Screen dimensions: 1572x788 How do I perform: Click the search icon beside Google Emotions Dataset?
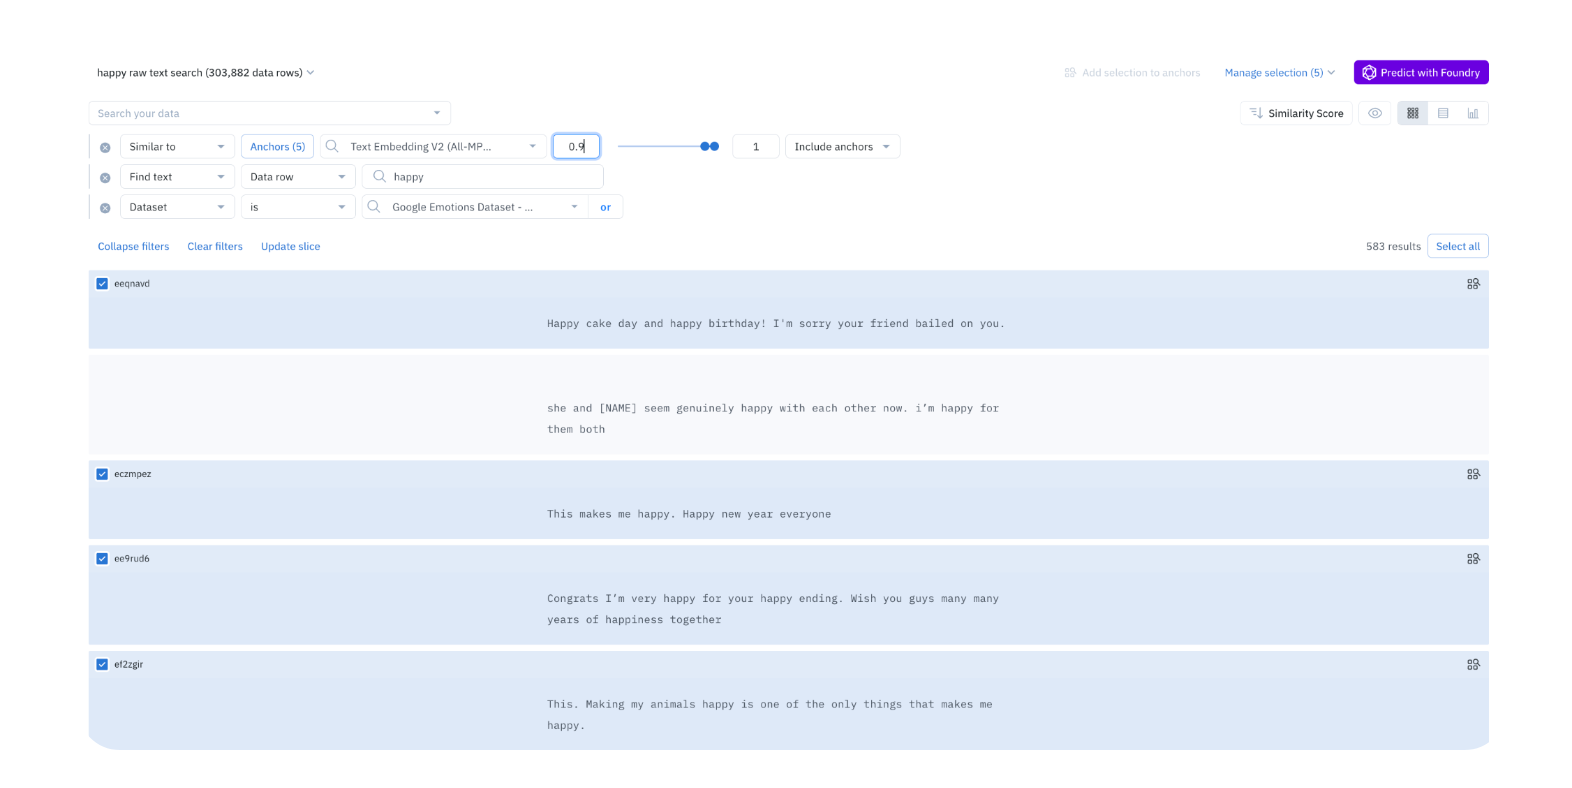click(x=374, y=207)
